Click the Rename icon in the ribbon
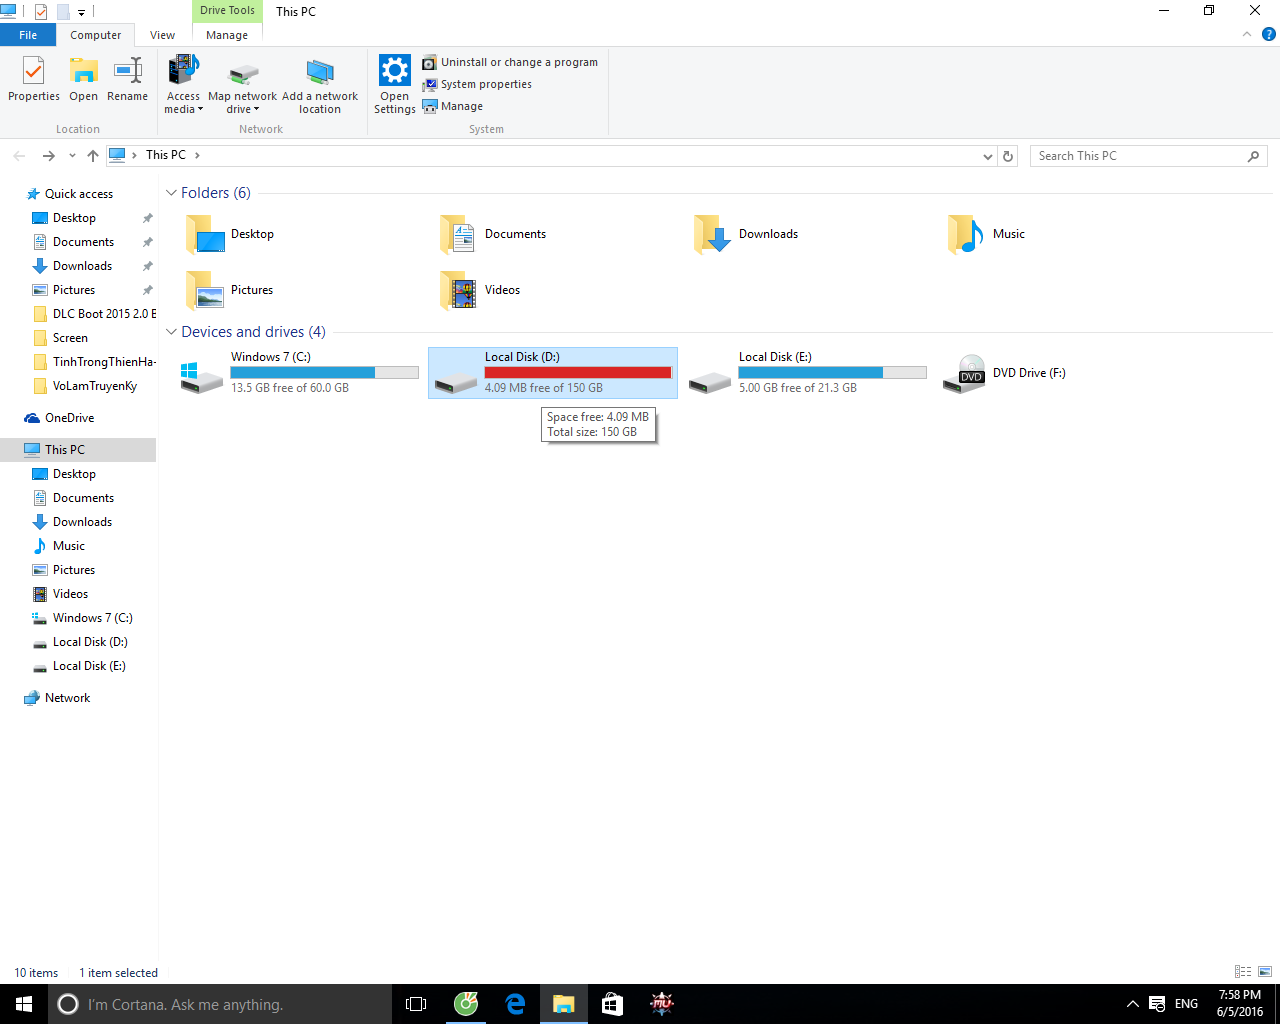This screenshot has height=1024, width=1280. pyautogui.click(x=127, y=72)
